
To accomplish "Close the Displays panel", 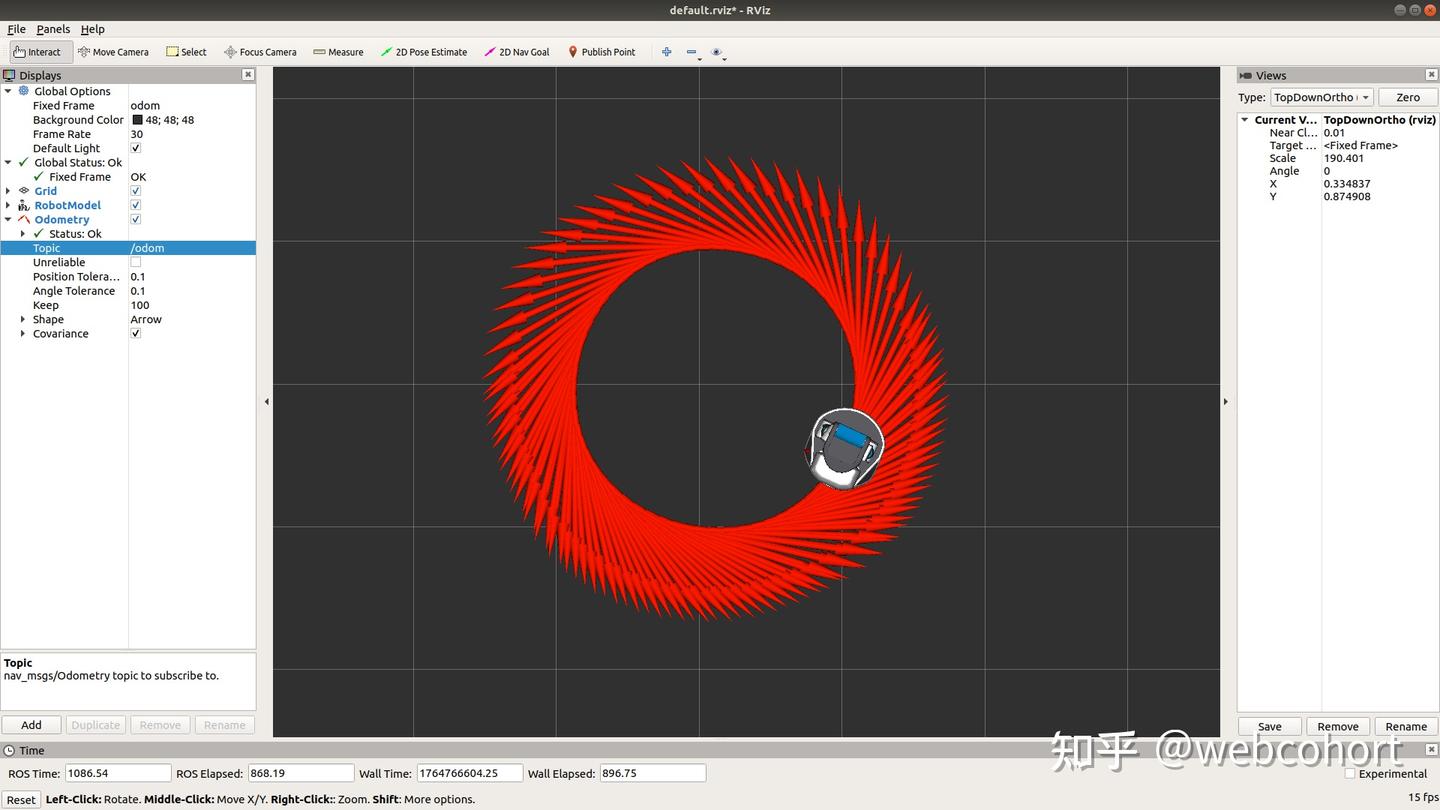I will coord(248,75).
